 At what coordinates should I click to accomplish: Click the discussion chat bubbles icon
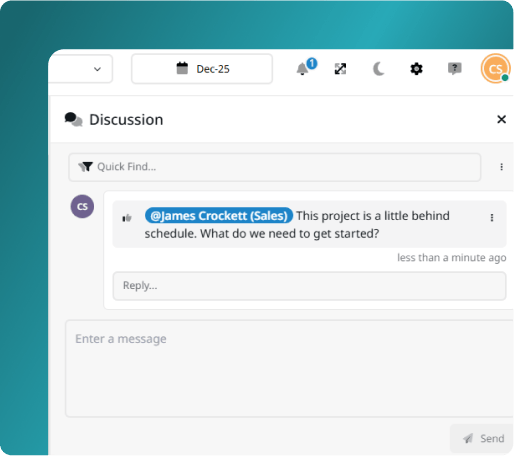click(73, 119)
